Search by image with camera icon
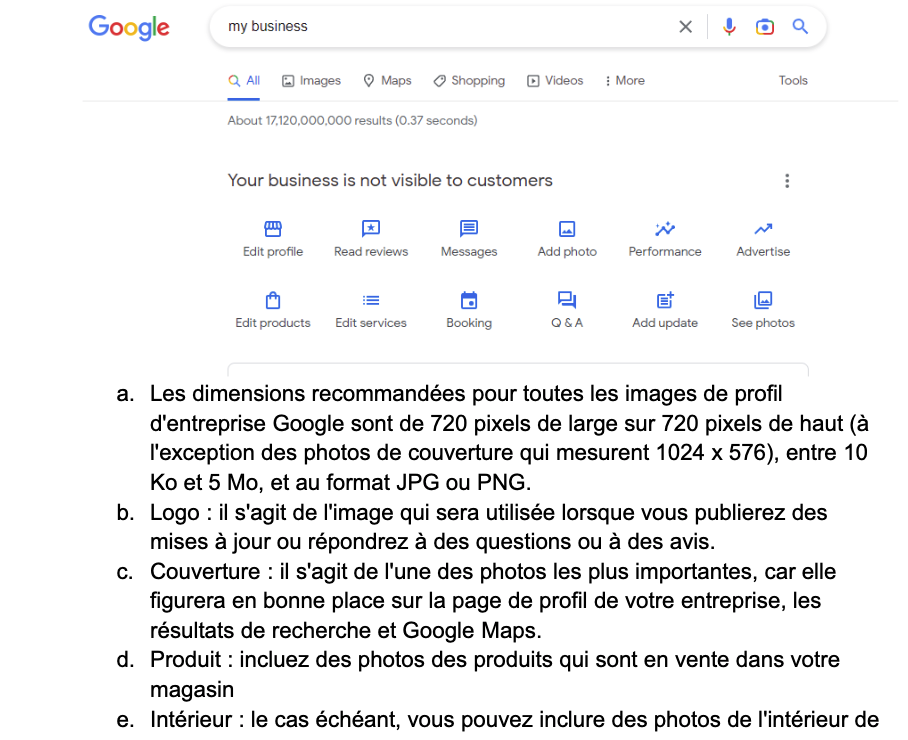Viewport: 908px width, 740px height. [764, 27]
